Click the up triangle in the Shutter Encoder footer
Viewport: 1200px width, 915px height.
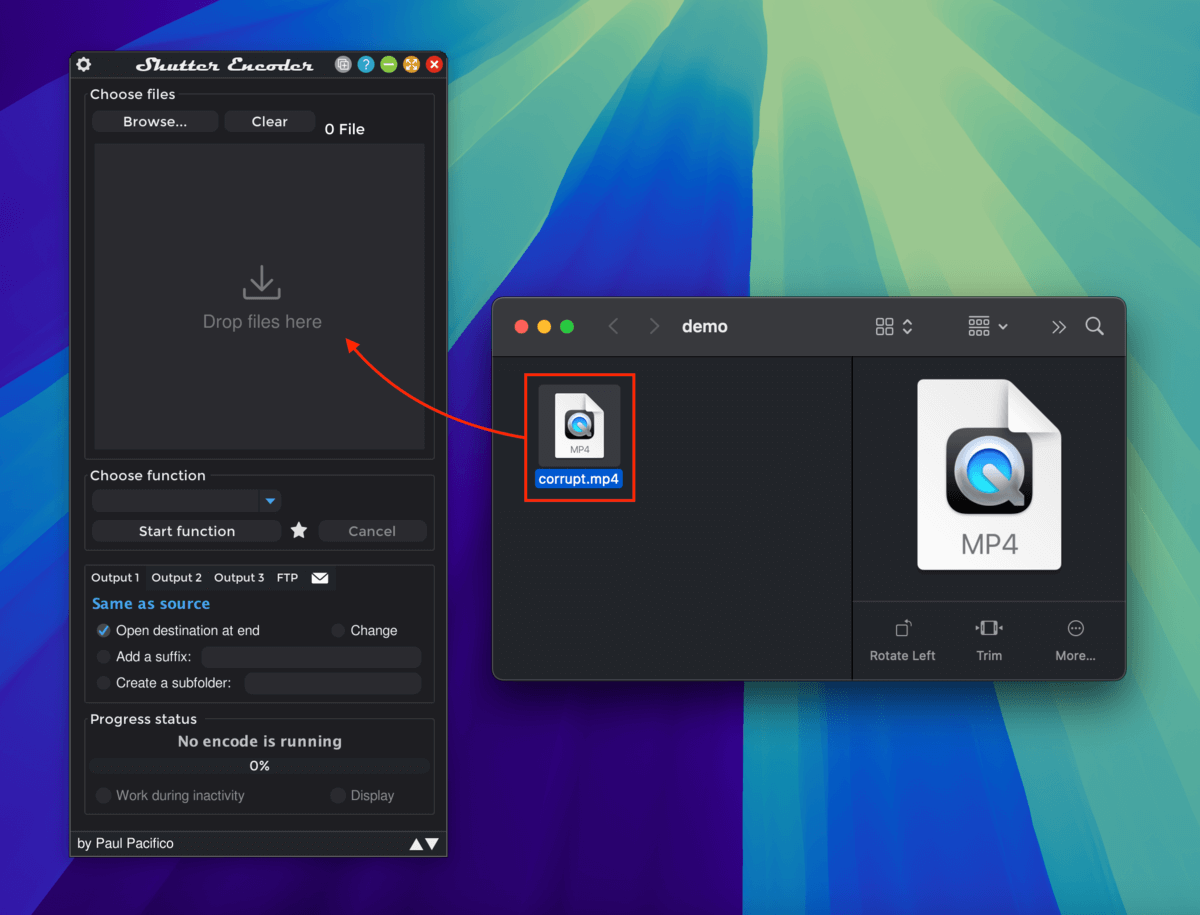[416, 844]
